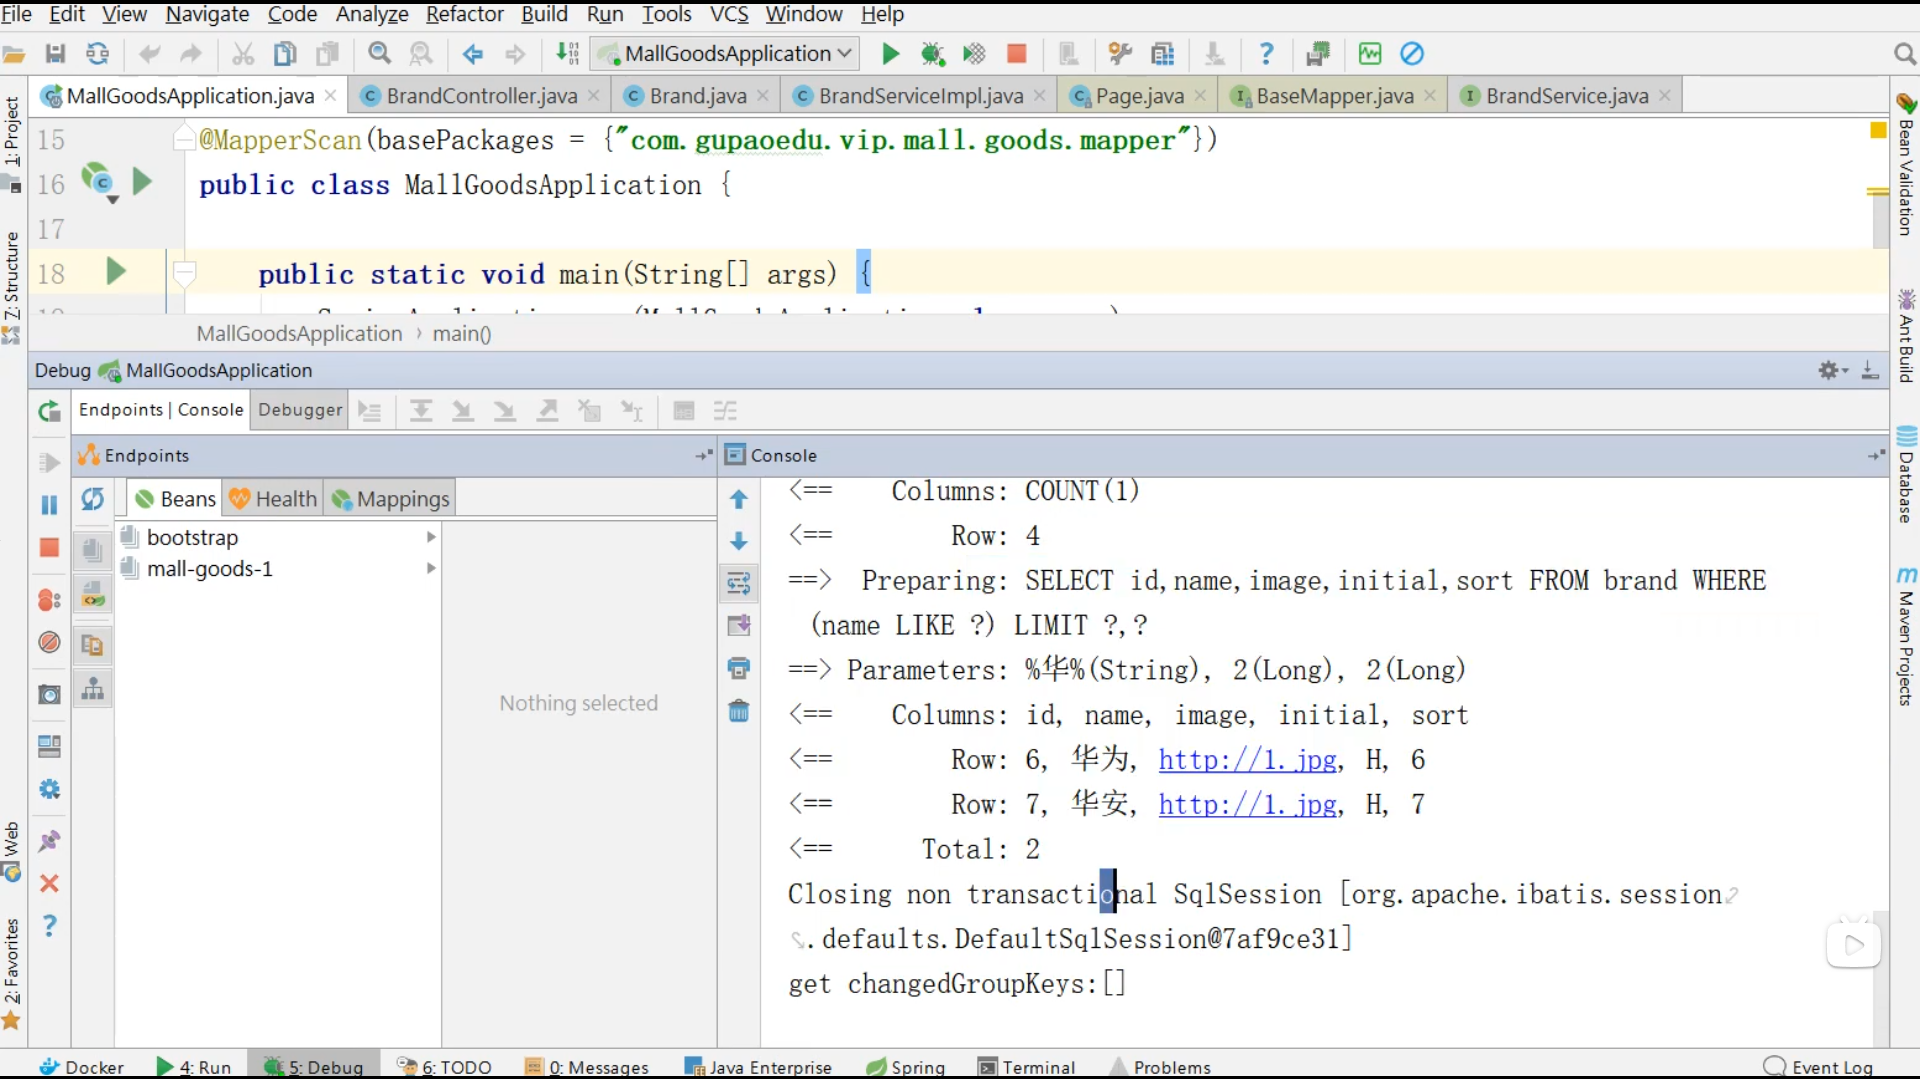Toggle soft-wrap in console
Screen dimensions: 1920x1079
(739, 583)
